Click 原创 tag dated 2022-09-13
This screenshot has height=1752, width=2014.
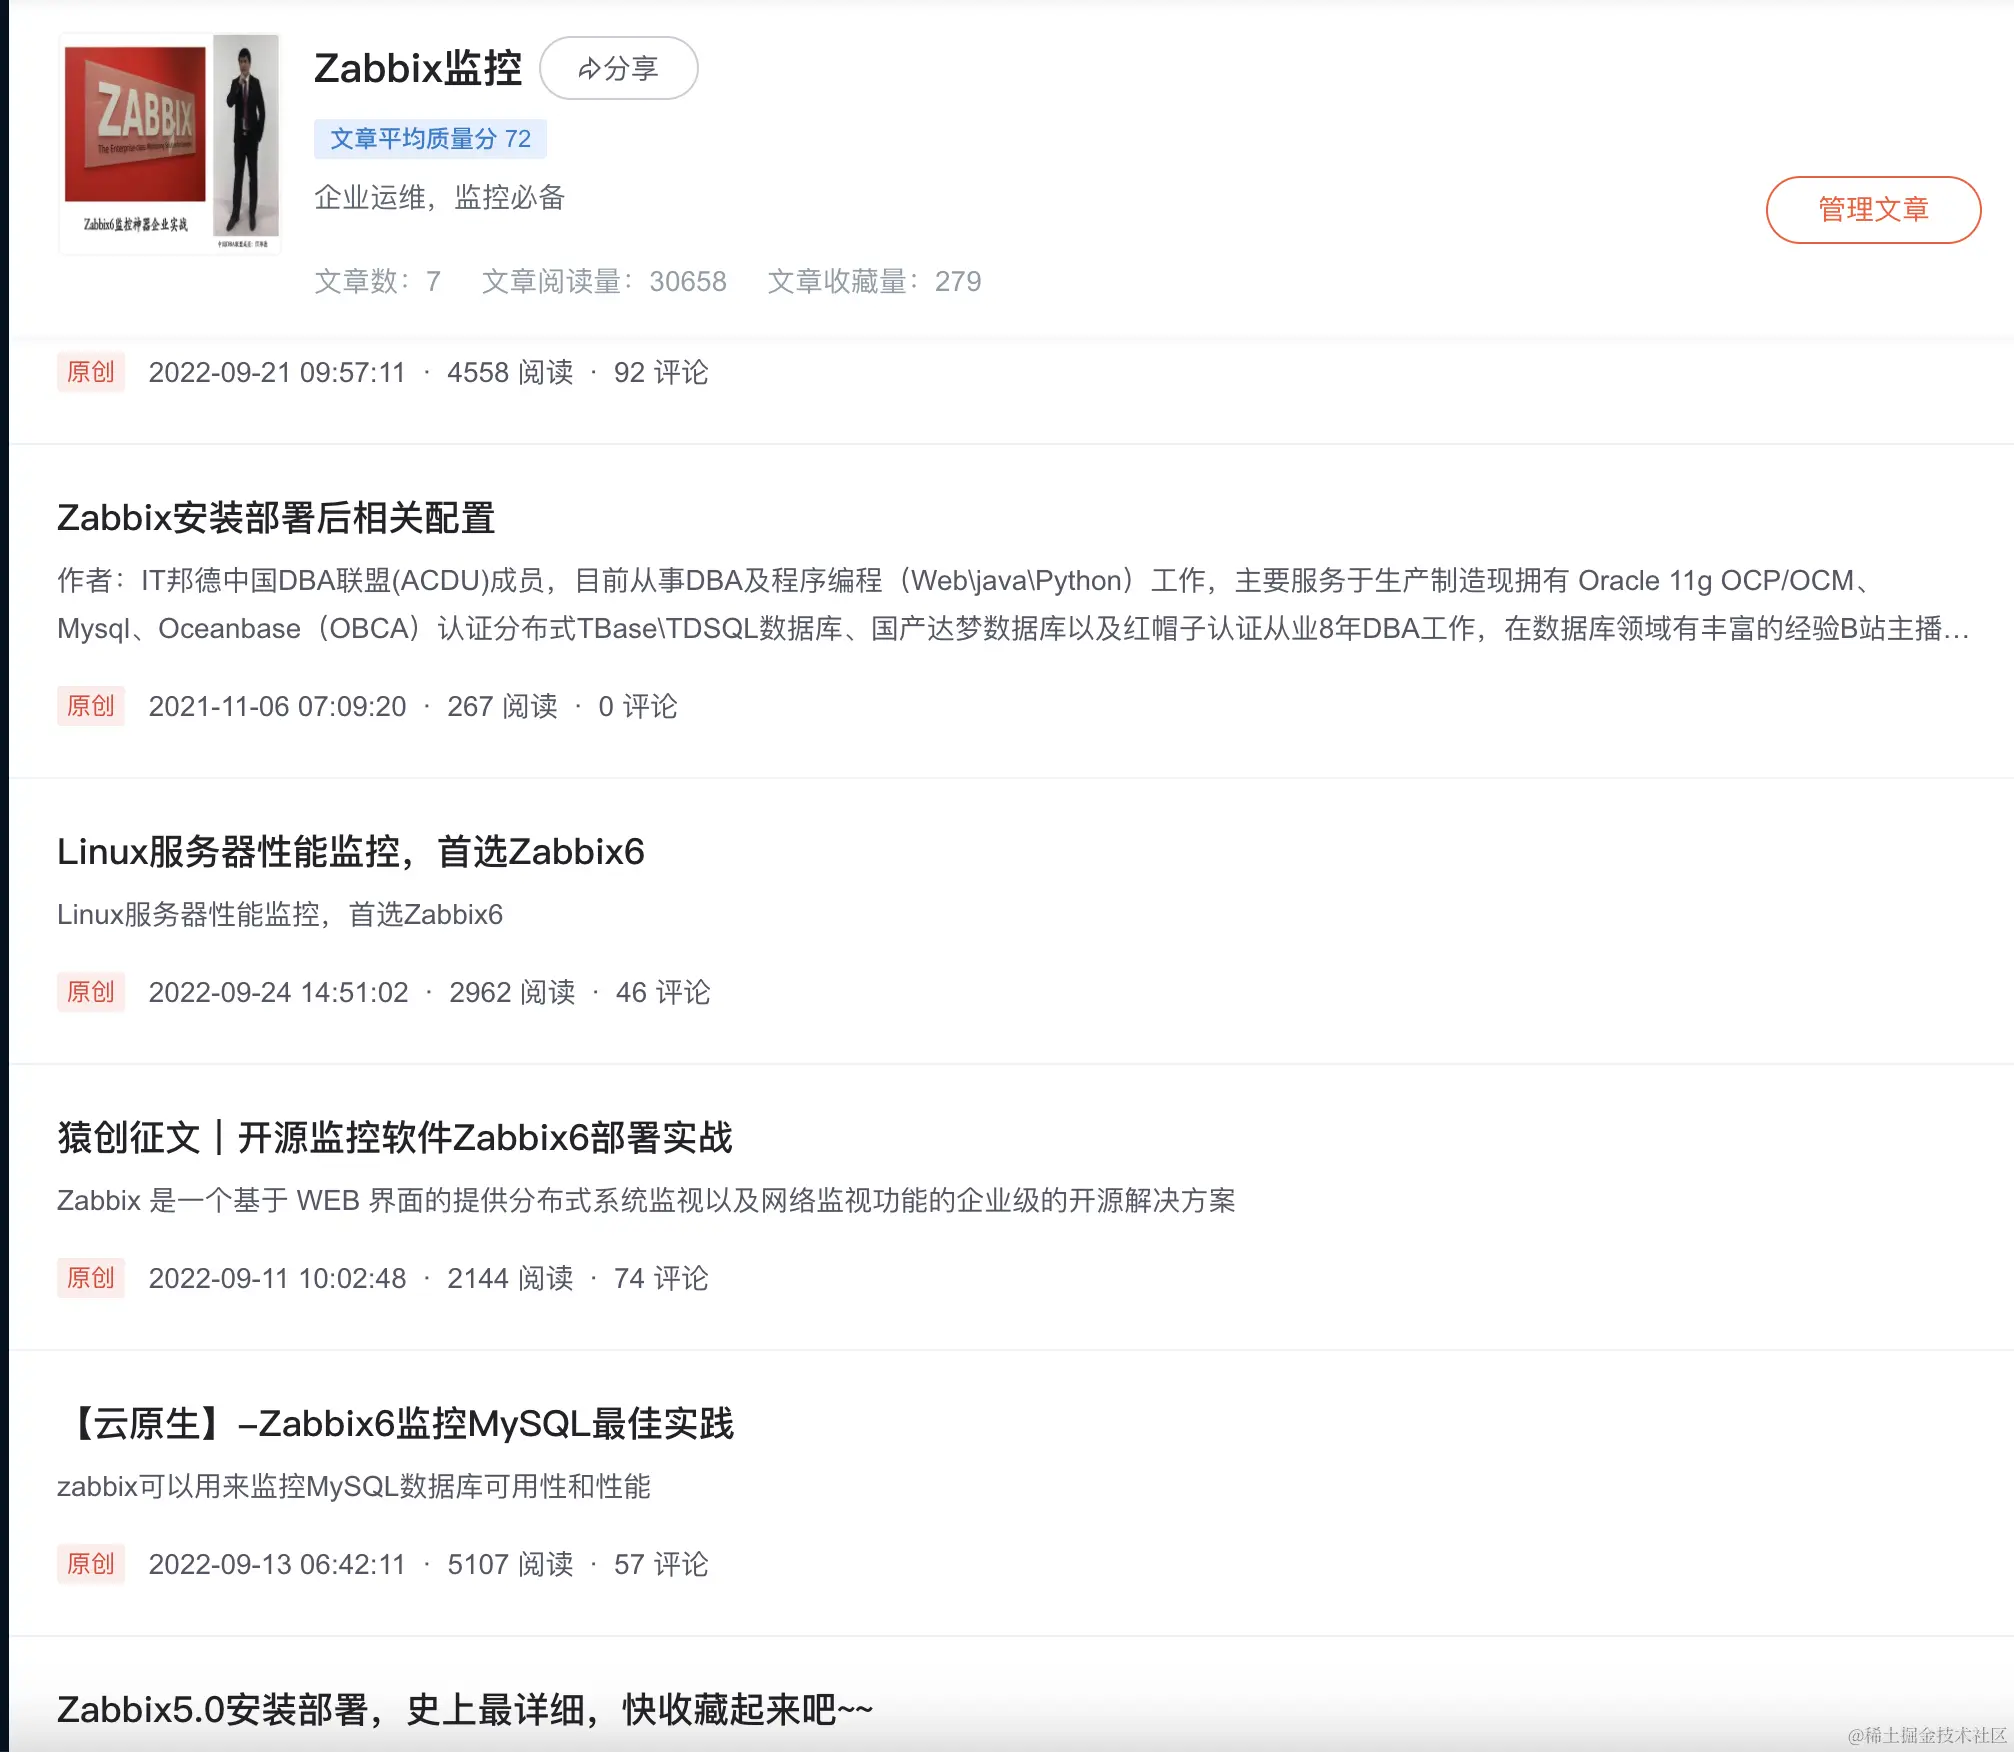tap(91, 1565)
